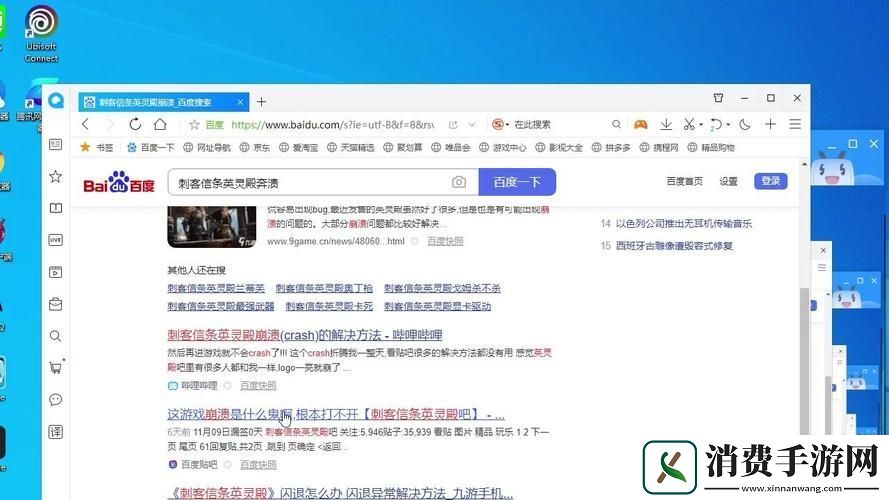The height and width of the screenshot is (500, 889).
Task: Open the sidebar magnifier search icon
Action: click(x=56, y=336)
